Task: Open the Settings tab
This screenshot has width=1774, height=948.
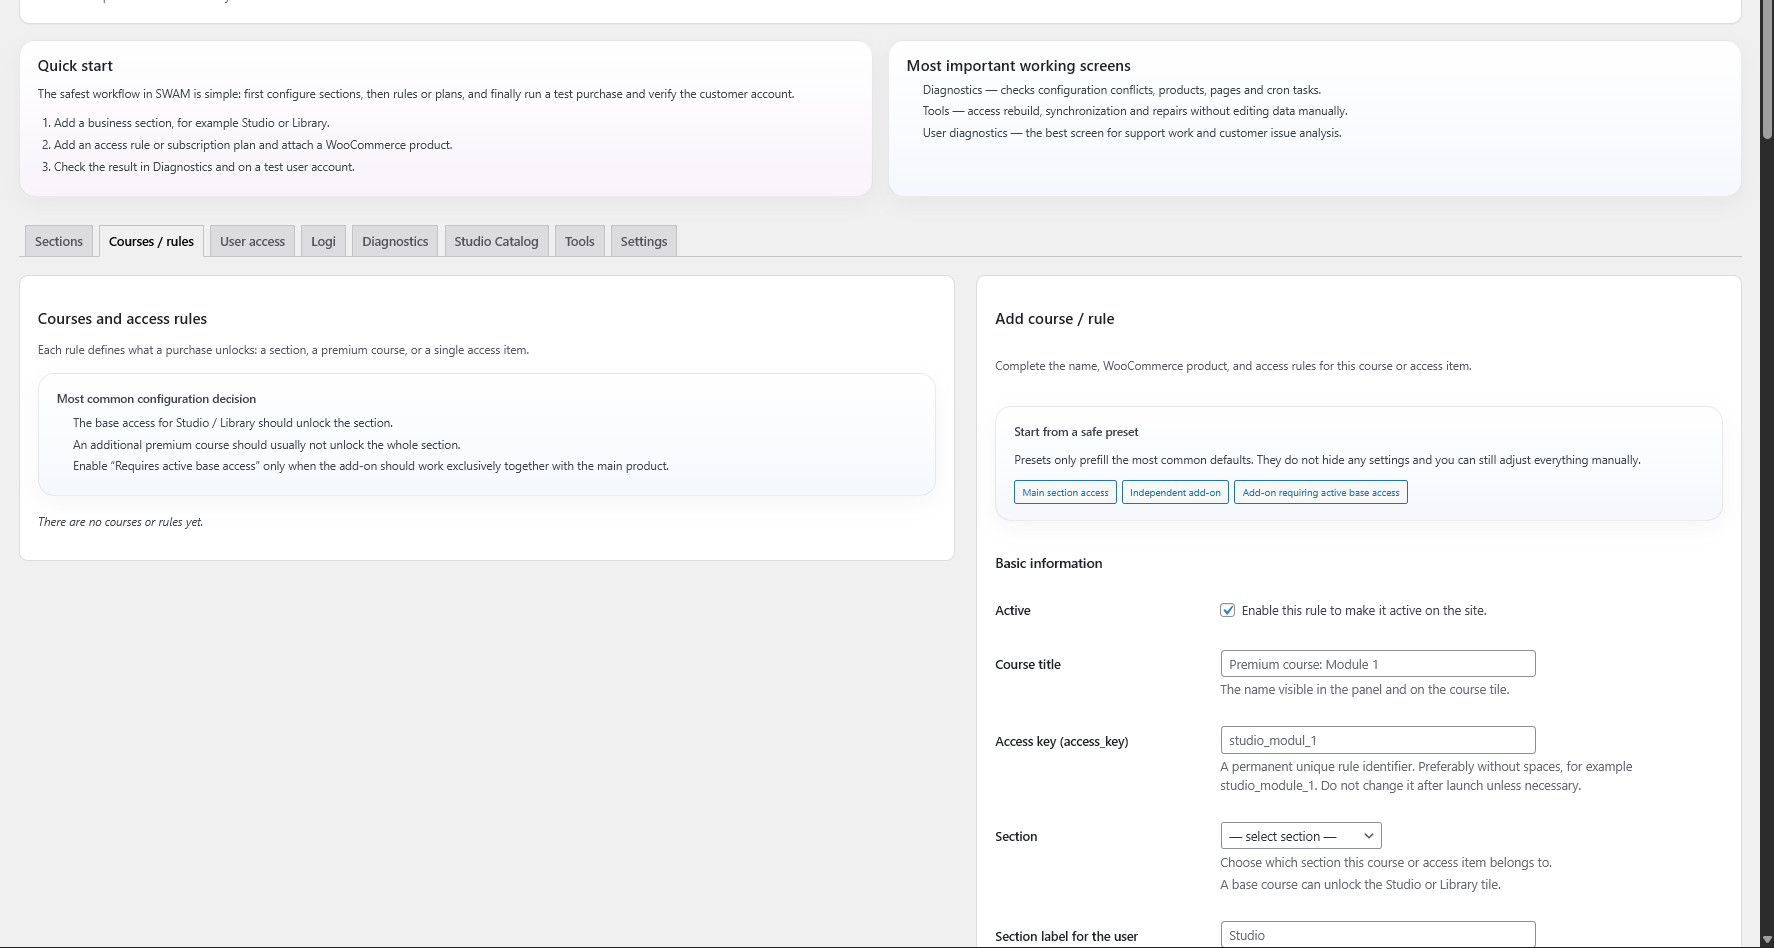Action: point(643,241)
